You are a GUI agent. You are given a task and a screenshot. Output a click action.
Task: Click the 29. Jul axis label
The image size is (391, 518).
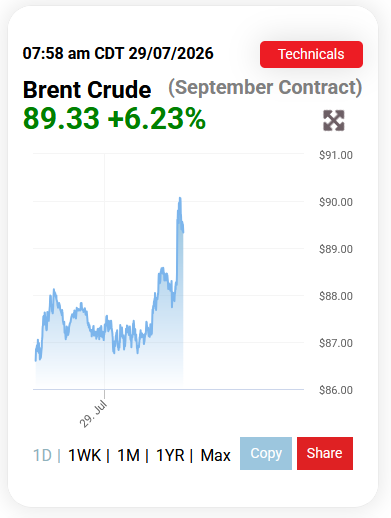point(93,414)
